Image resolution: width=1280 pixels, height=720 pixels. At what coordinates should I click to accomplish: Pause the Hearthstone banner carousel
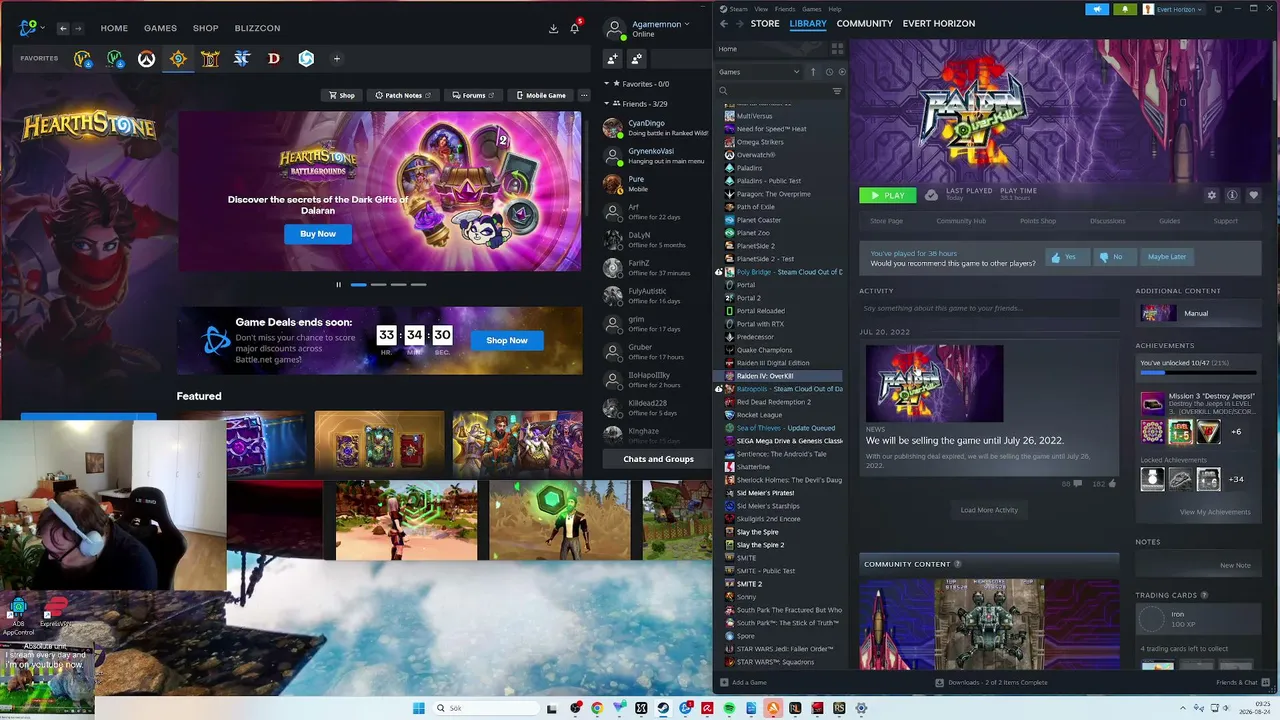(x=338, y=285)
